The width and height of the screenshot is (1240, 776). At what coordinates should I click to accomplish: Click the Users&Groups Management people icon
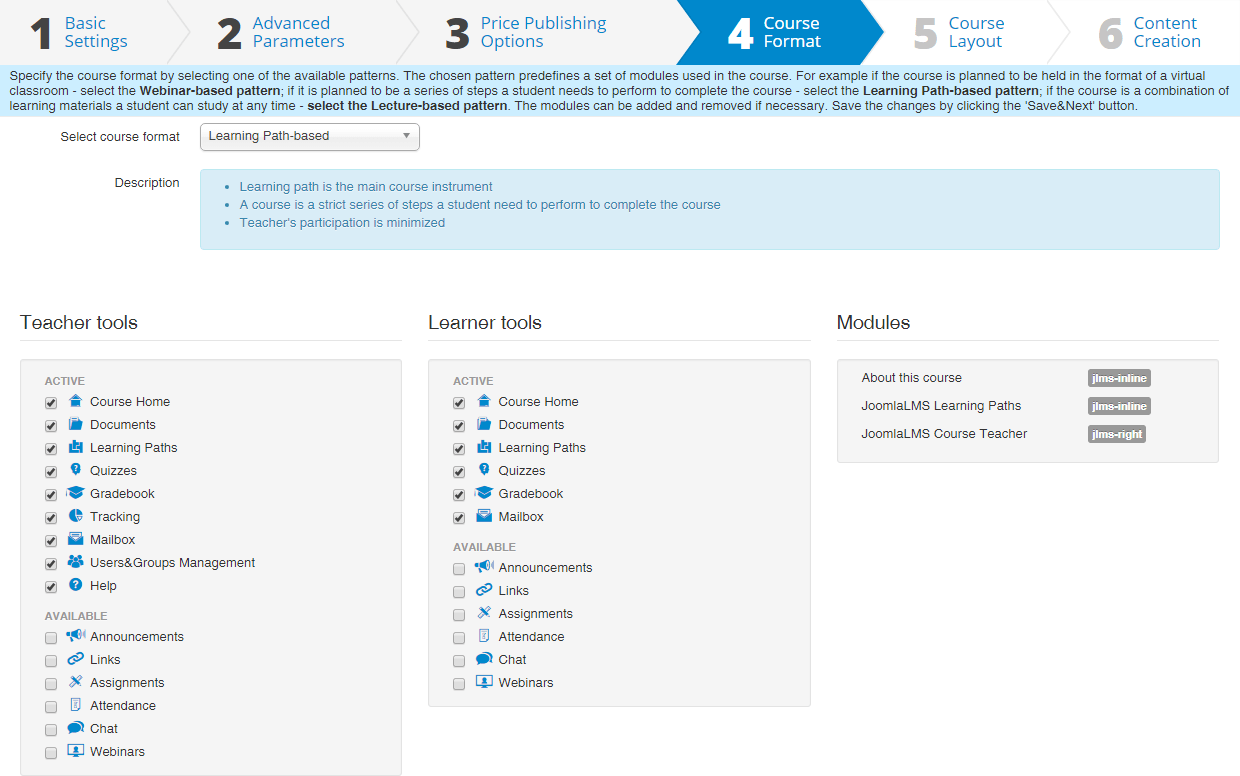point(76,562)
